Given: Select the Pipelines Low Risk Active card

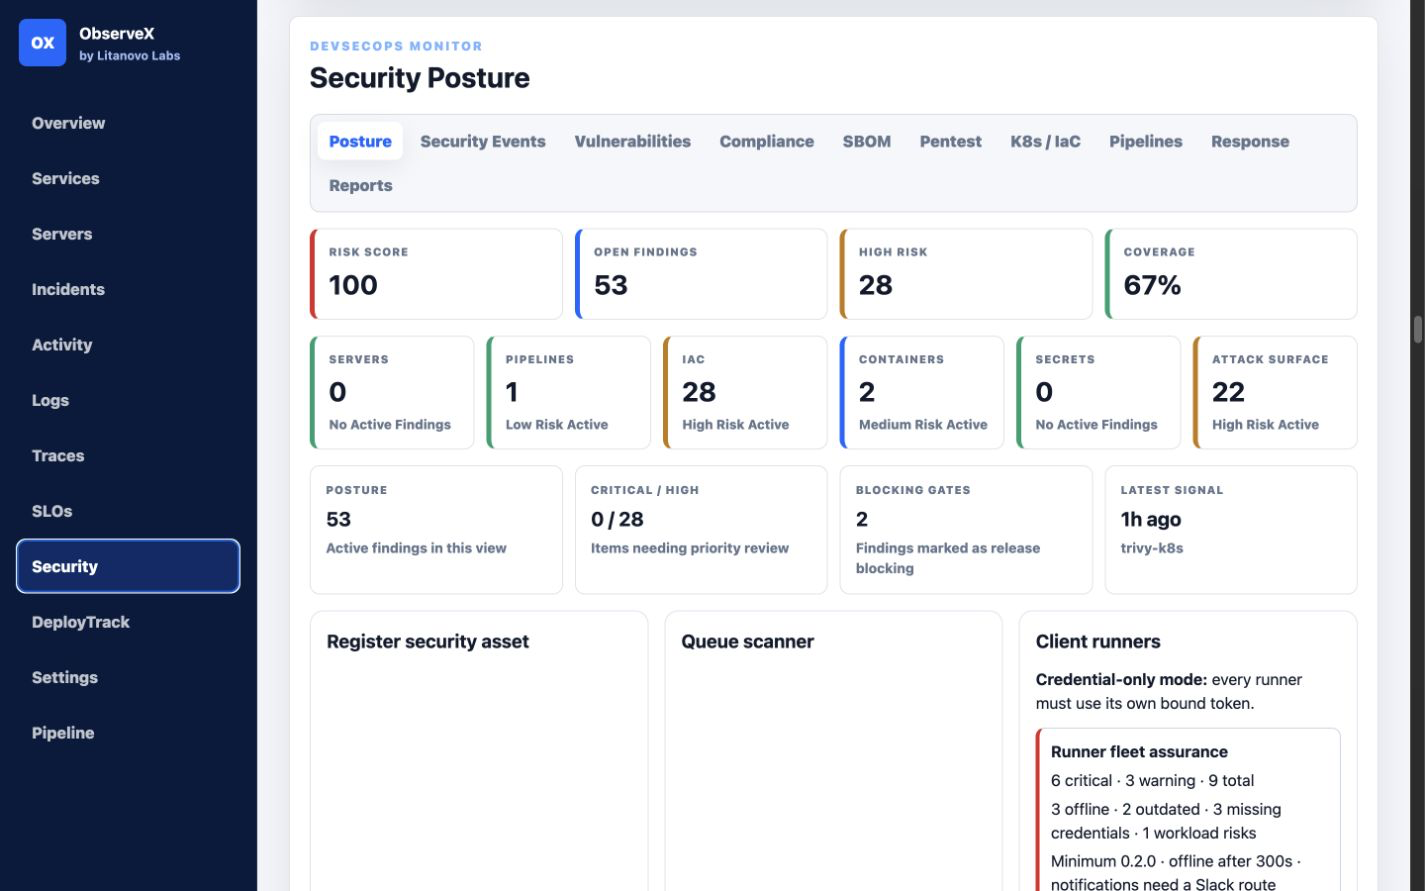Looking at the screenshot, I should pyautogui.click(x=569, y=392).
